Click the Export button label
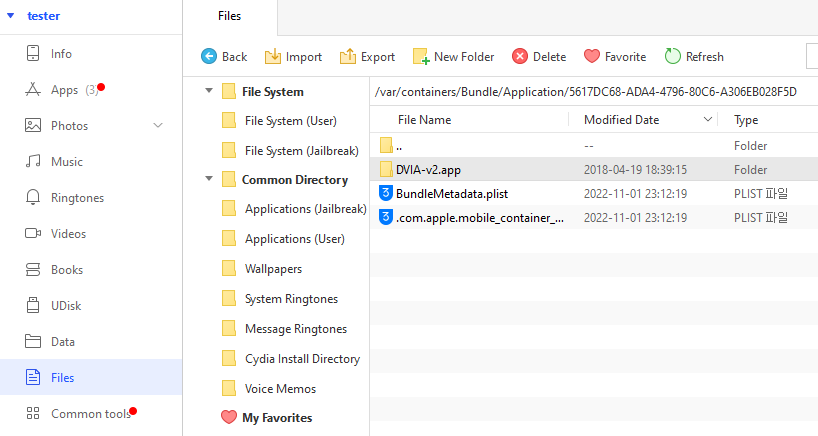Screen dimensions: 818x436 click(378, 57)
